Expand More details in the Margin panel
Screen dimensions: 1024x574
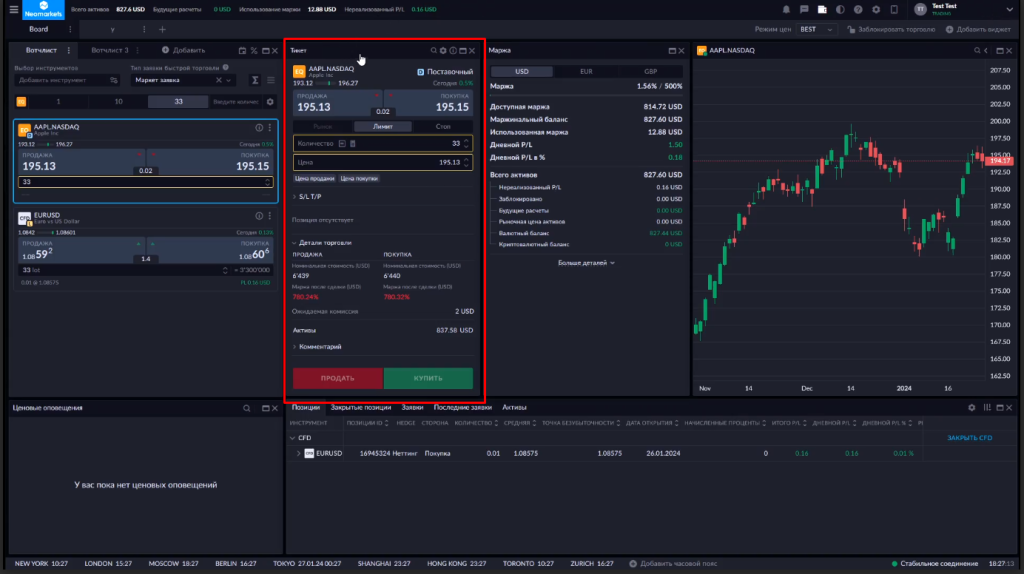pyautogui.click(x=586, y=263)
